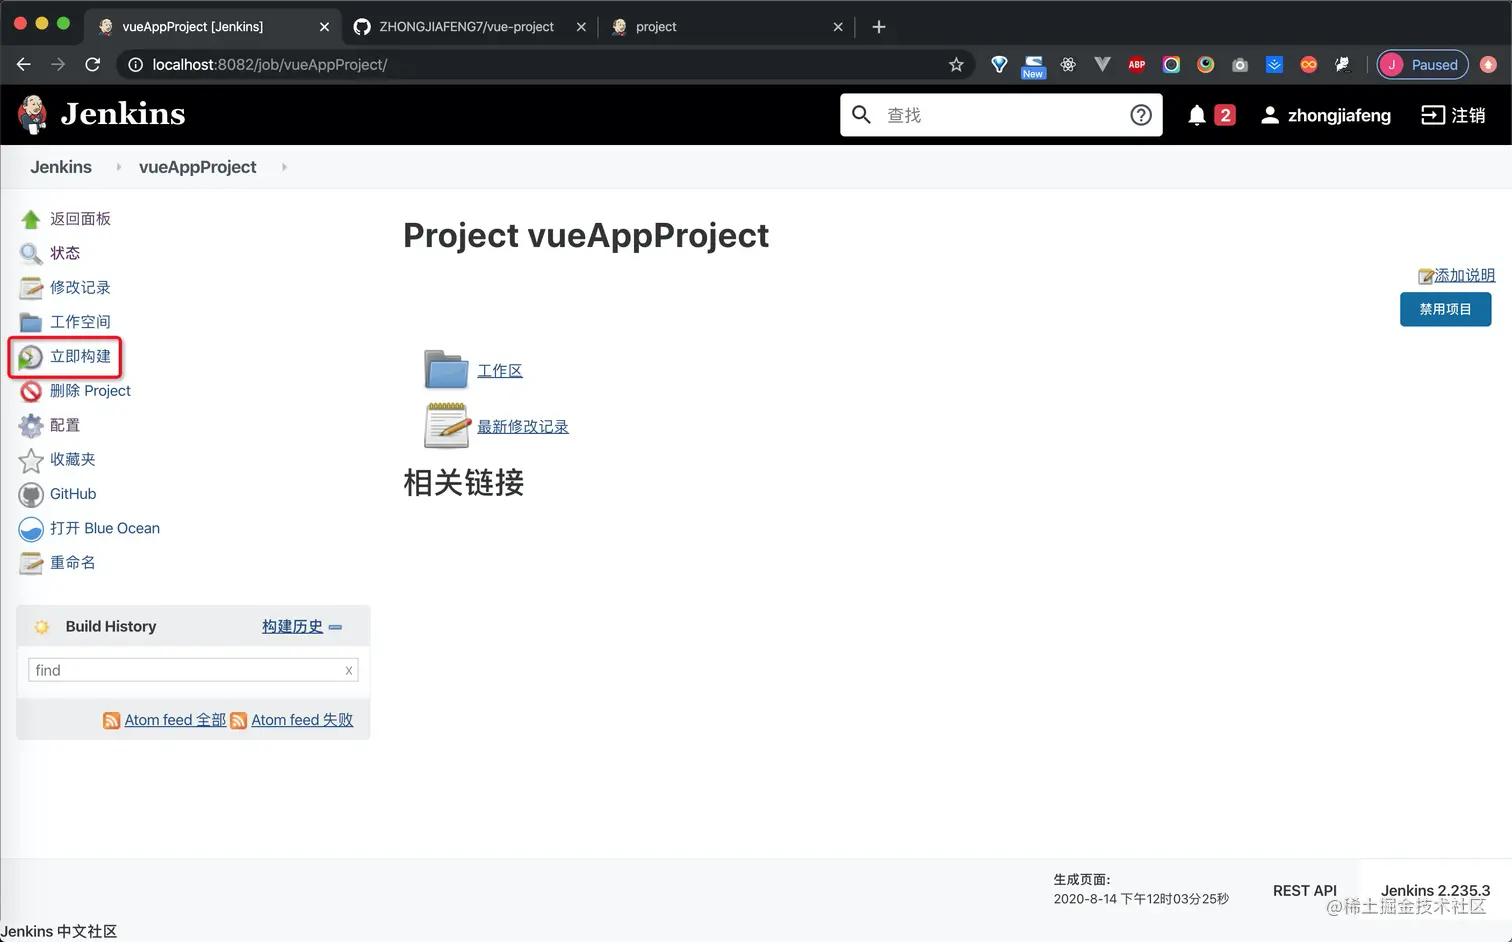Click the Paused profile button

coord(1422,65)
